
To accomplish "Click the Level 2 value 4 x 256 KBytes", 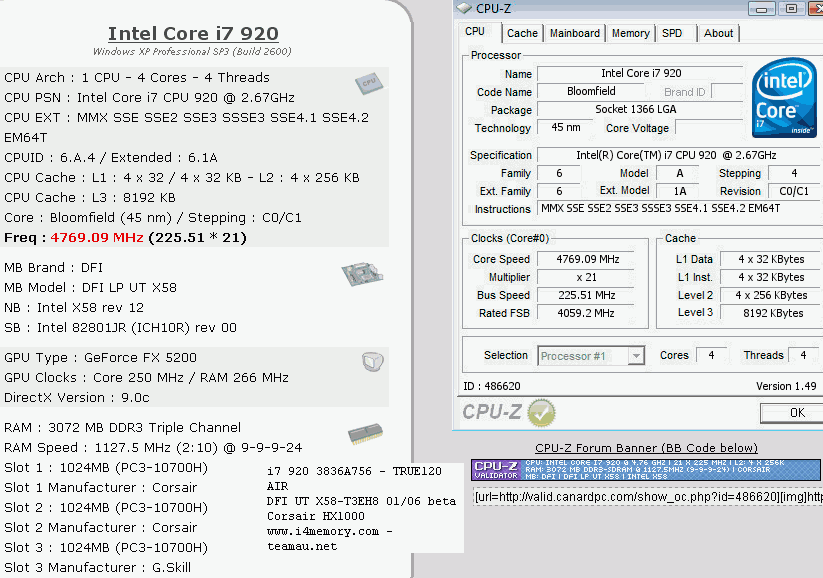I will tap(771, 295).
